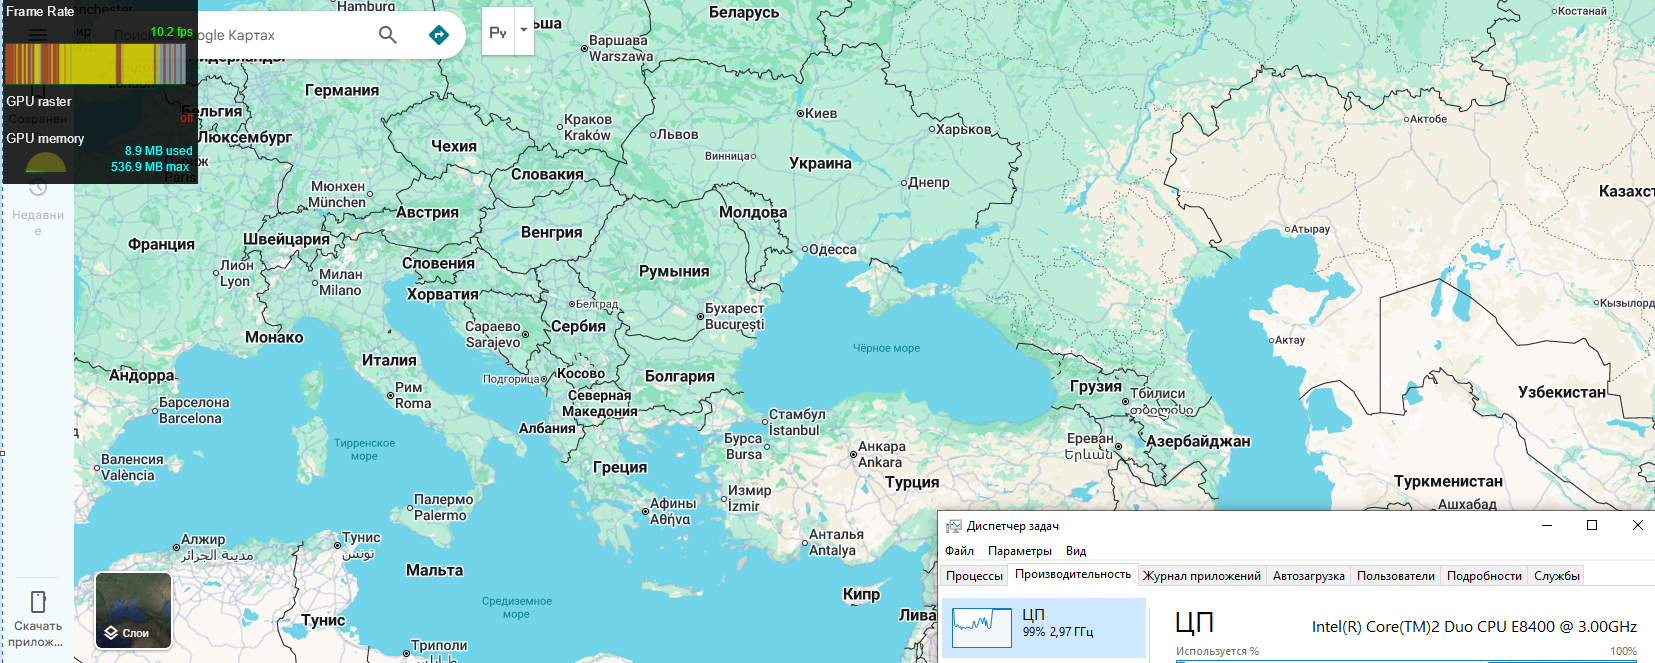Image resolution: width=1655 pixels, height=663 pixels.
Task: Select the Рим Roma label
Action: pyautogui.click(x=413, y=395)
